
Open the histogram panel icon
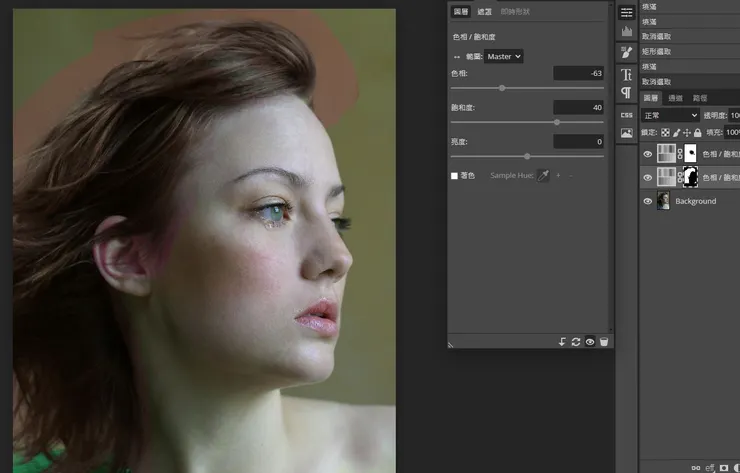coord(626,32)
